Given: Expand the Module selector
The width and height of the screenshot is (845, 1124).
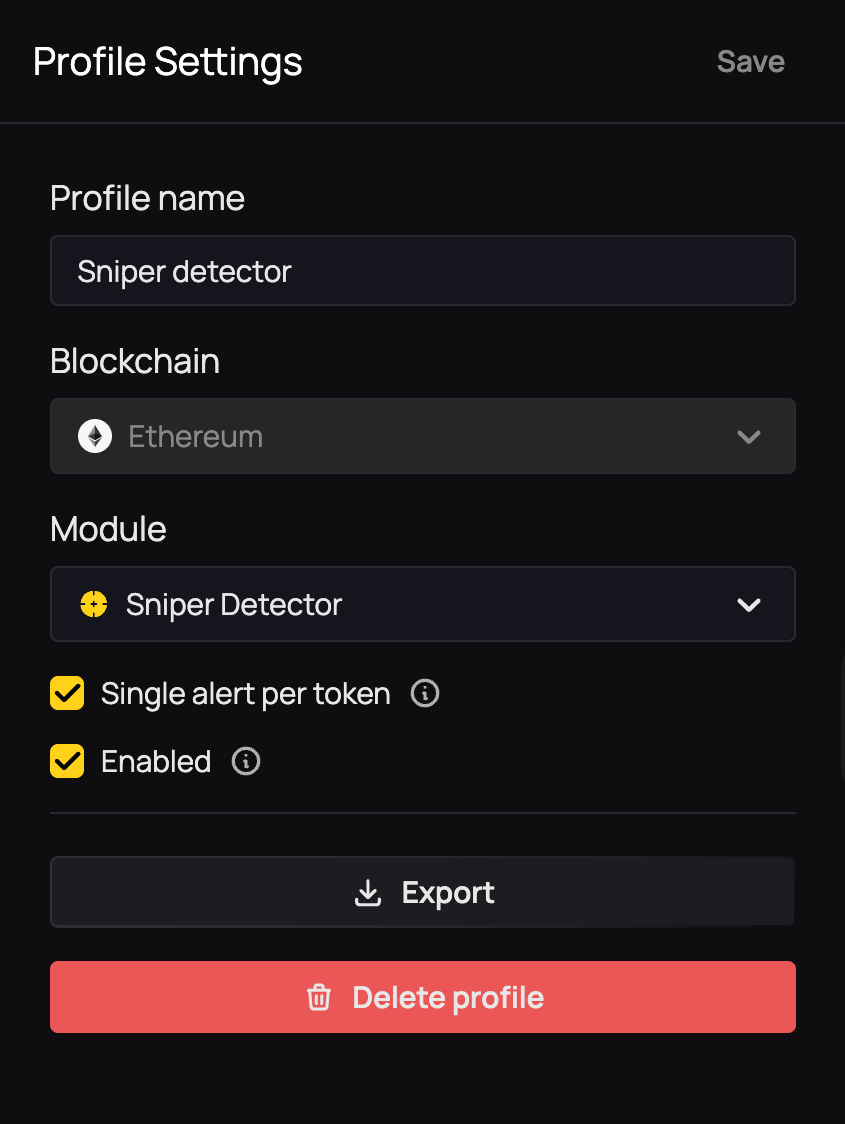Looking at the screenshot, I should tap(422, 604).
